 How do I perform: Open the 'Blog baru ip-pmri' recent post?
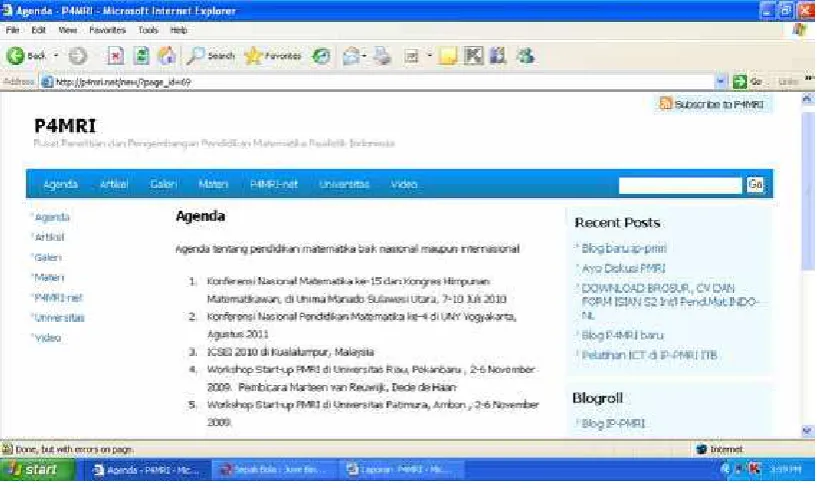[624, 248]
